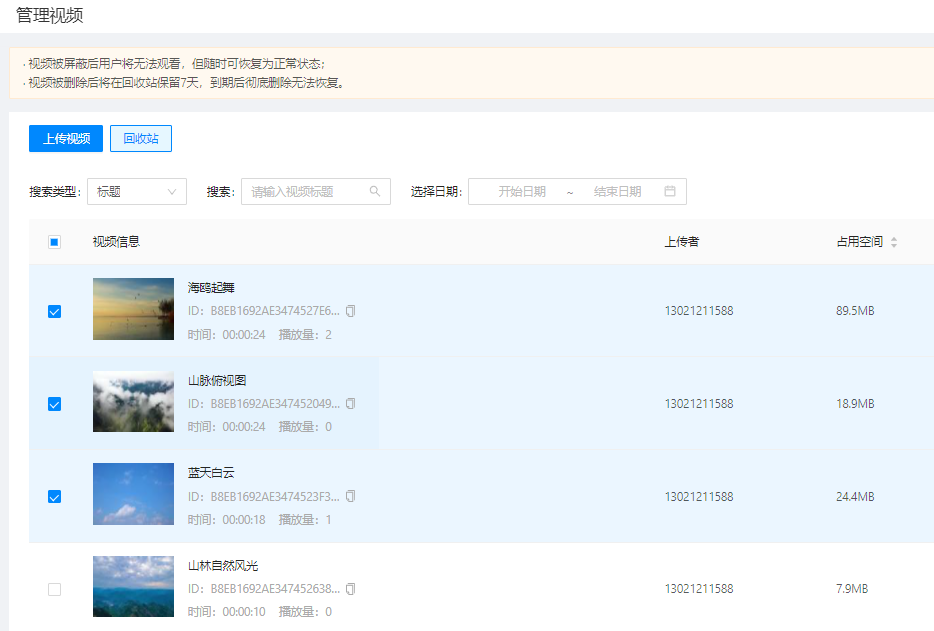This screenshot has height=631, width=934.
Task: Copy ID of 山林自然风光 video
Action: (350, 589)
